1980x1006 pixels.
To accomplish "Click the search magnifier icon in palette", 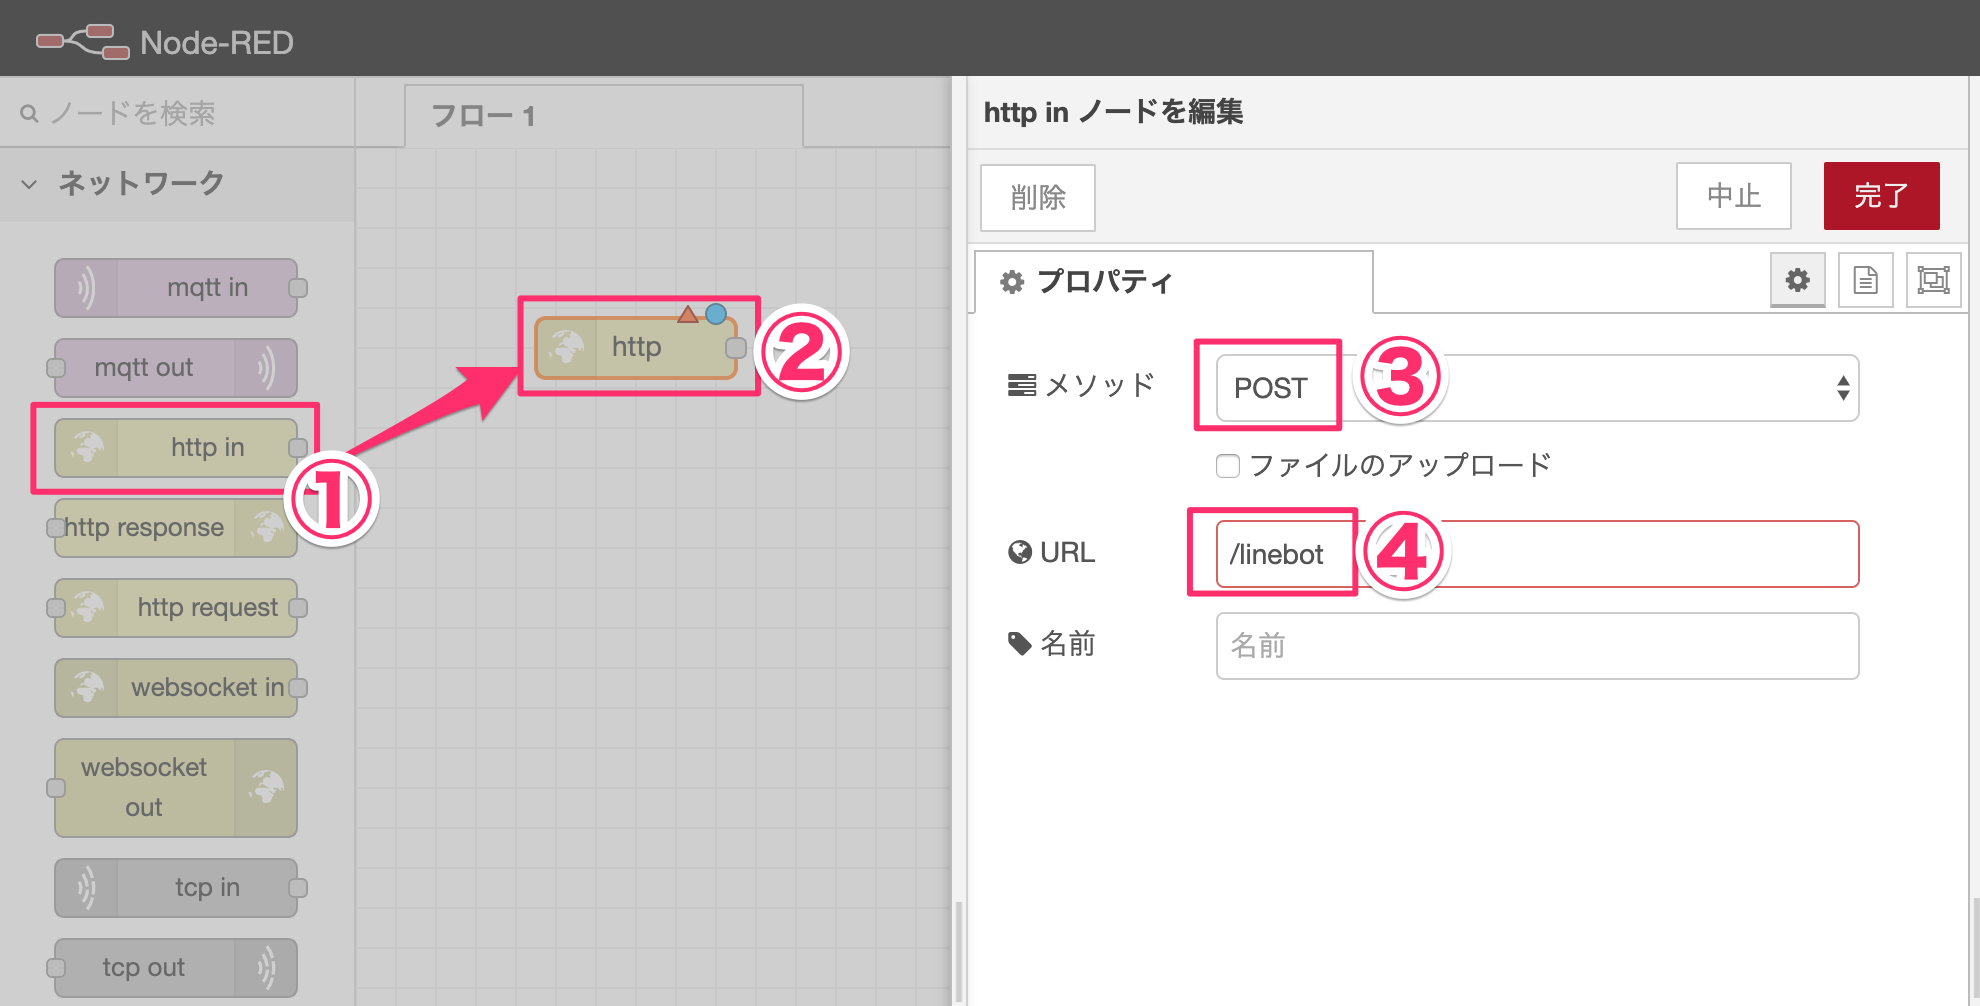I will click(30, 114).
